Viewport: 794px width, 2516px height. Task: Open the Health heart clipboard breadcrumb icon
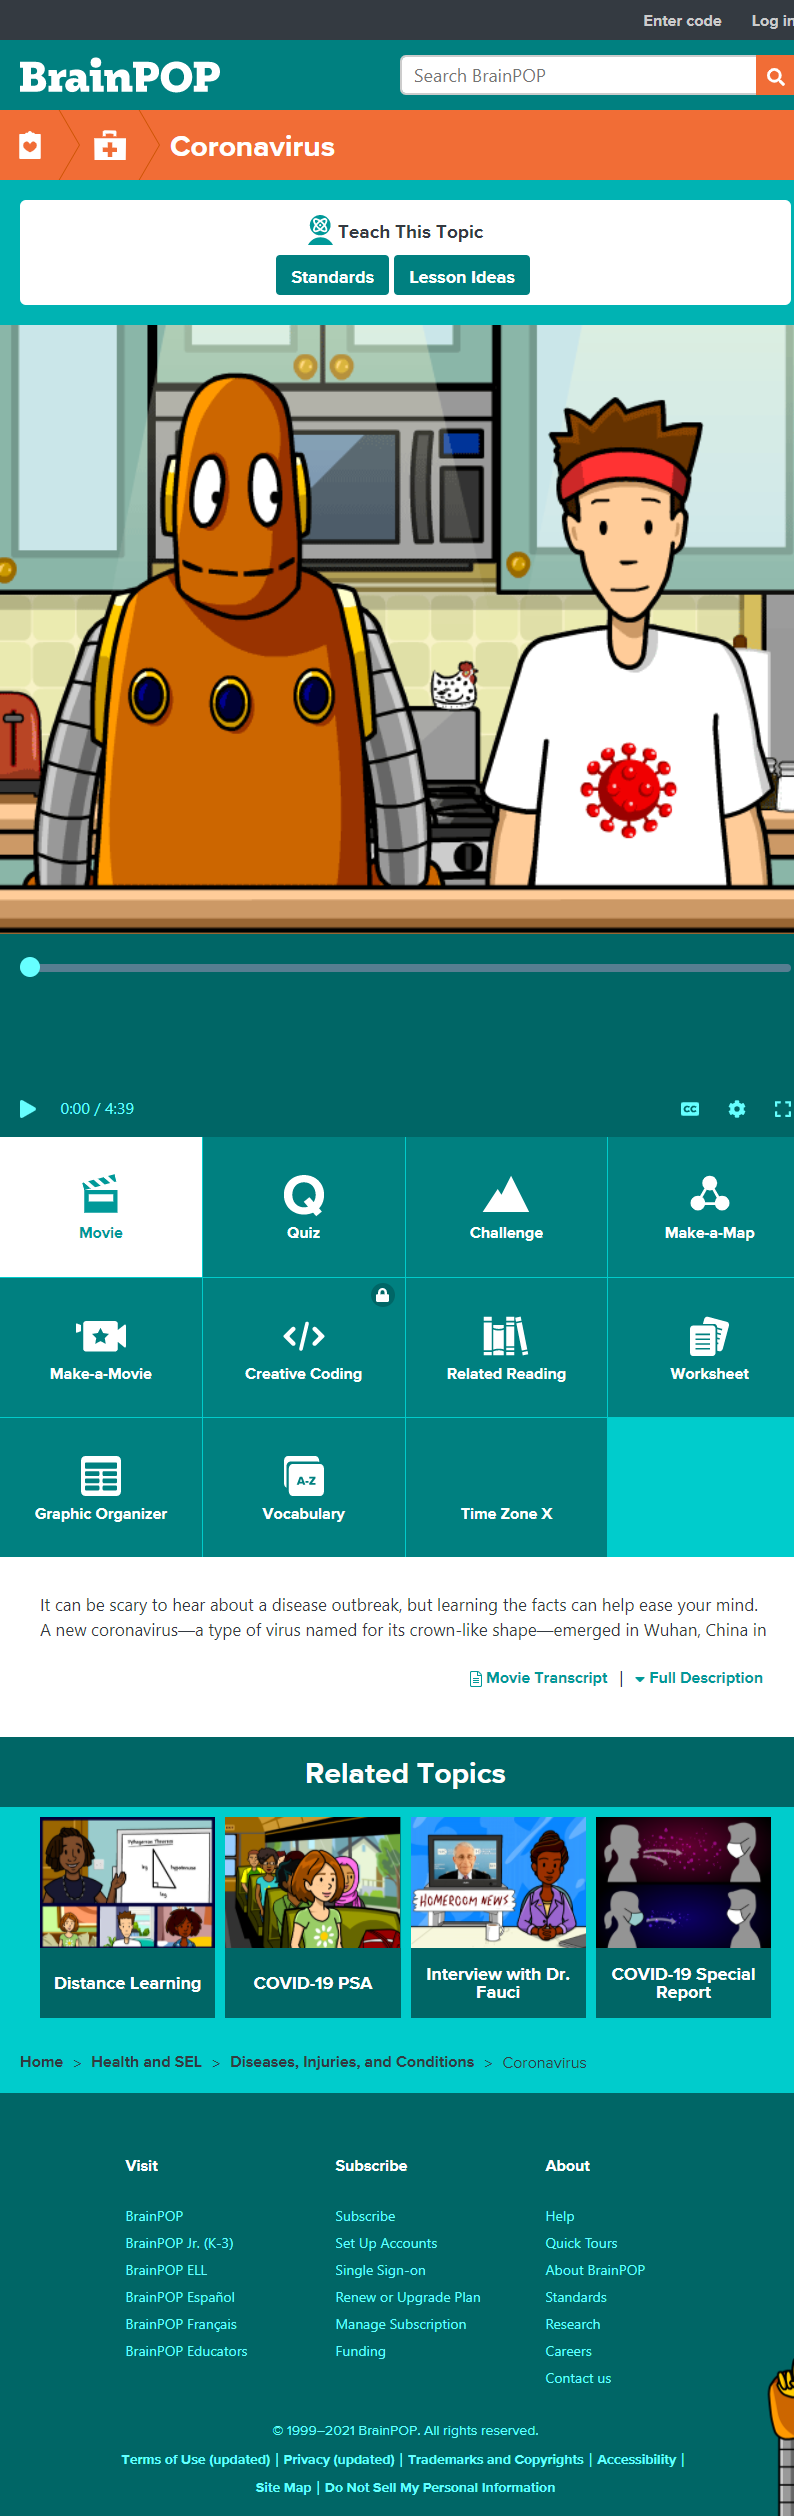[x=31, y=146]
